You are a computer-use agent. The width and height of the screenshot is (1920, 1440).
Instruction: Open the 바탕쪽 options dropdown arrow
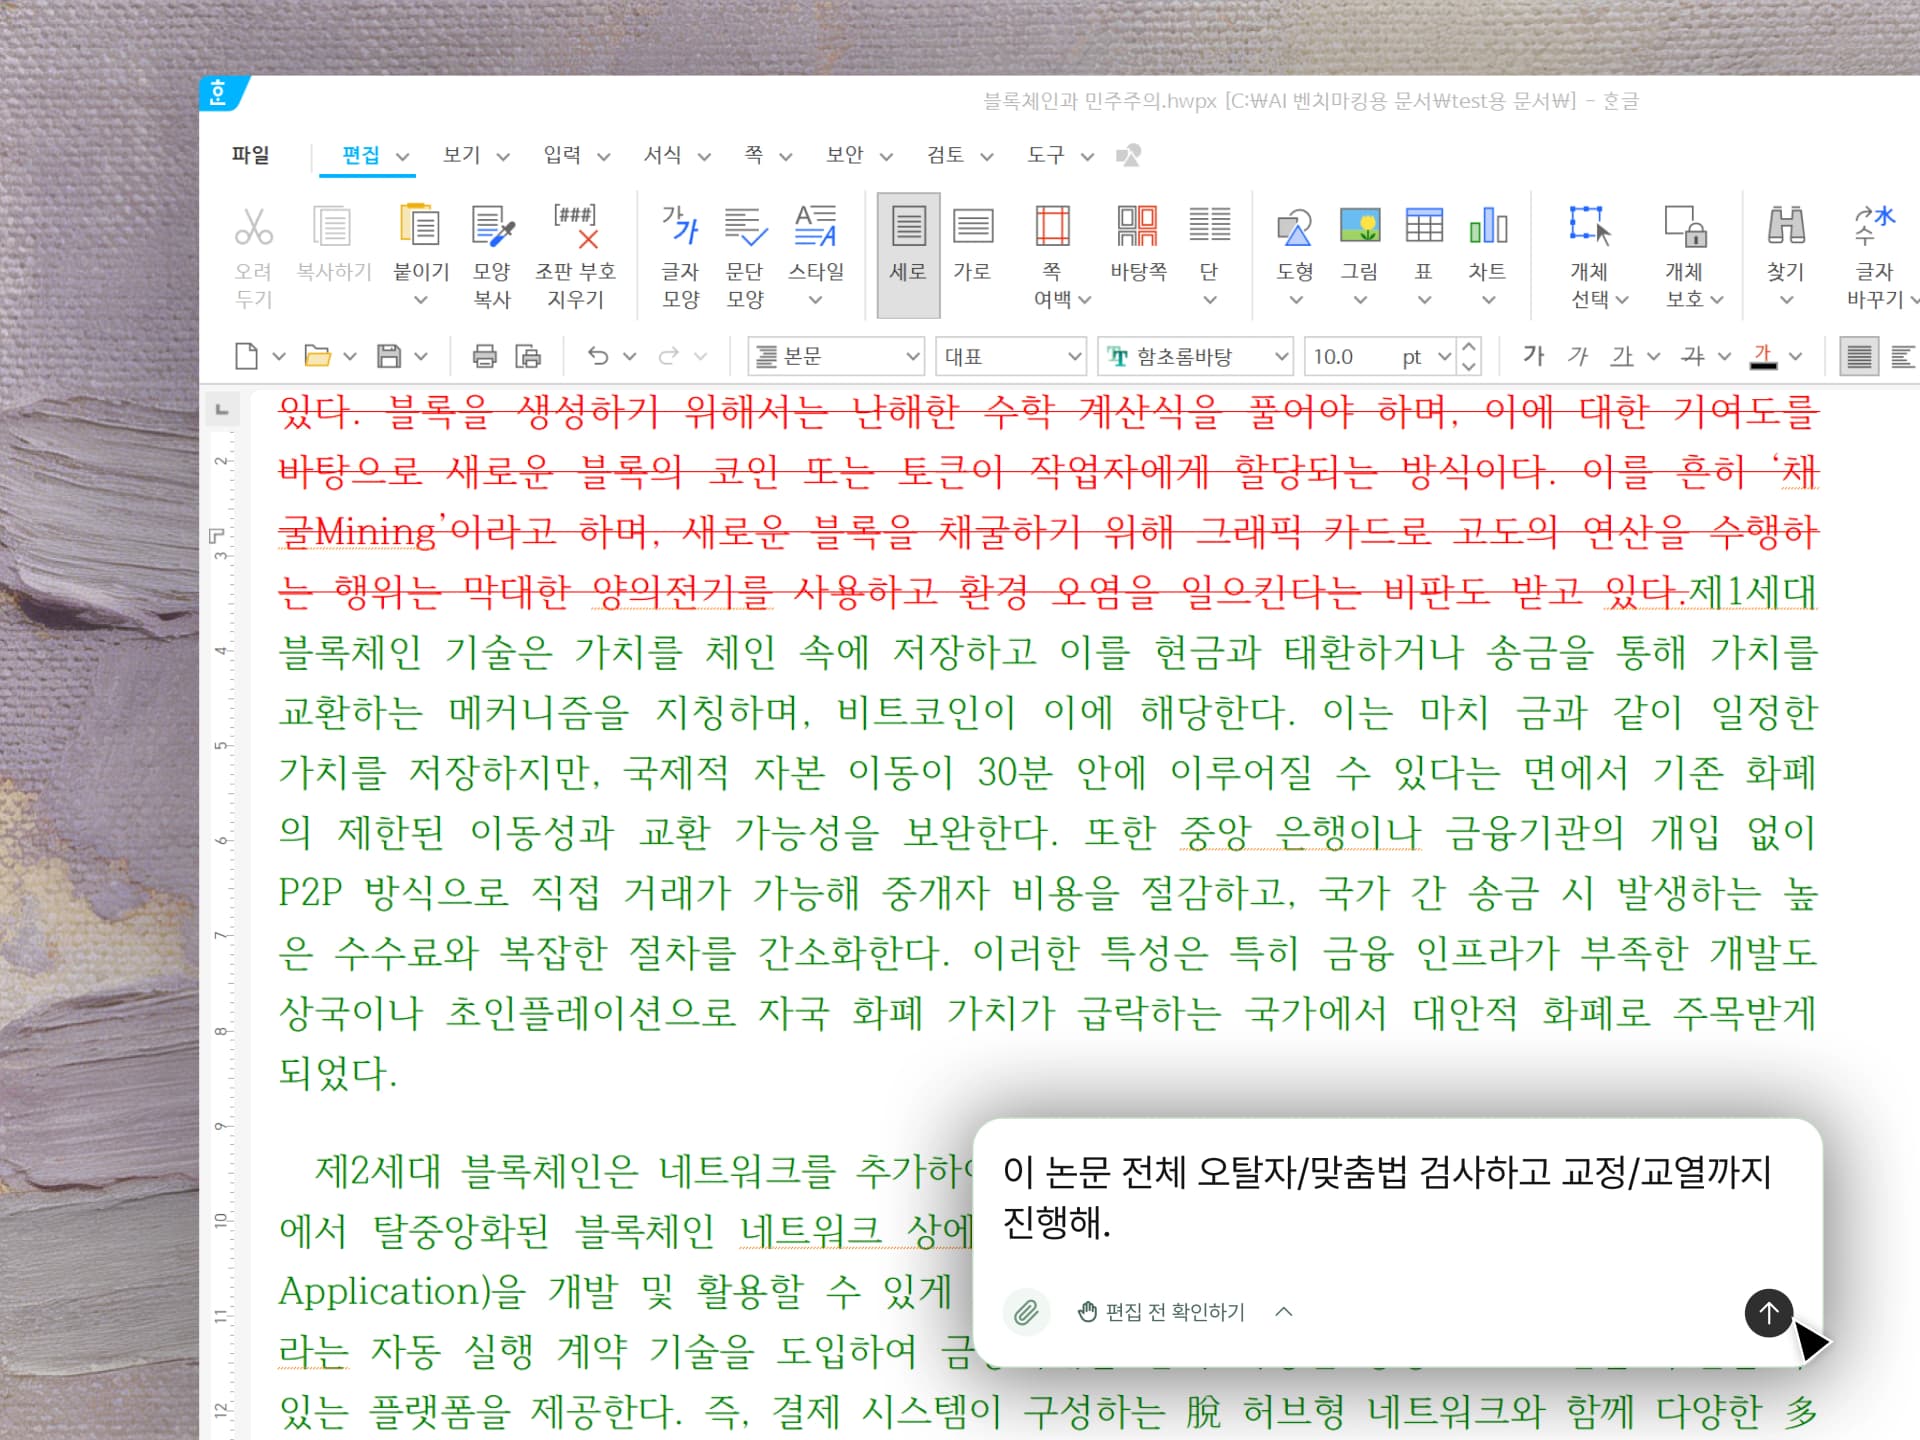point(1139,300)
